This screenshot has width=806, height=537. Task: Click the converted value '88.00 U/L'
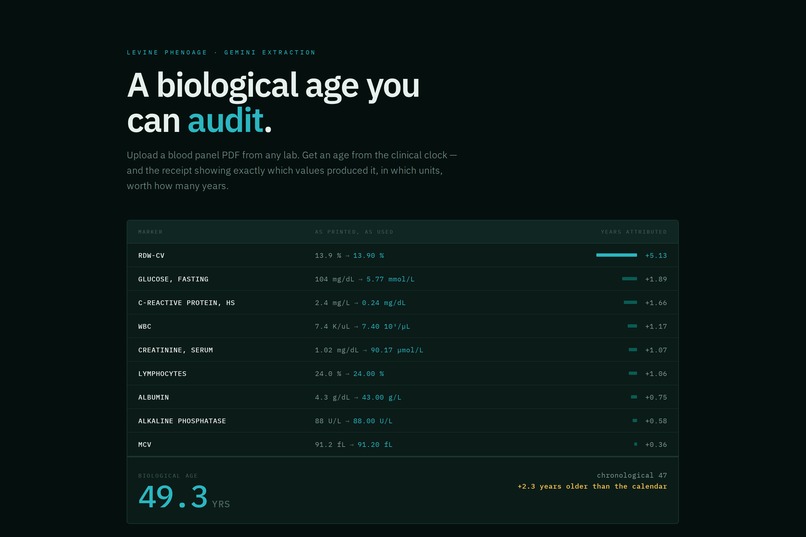coord(373,421)
